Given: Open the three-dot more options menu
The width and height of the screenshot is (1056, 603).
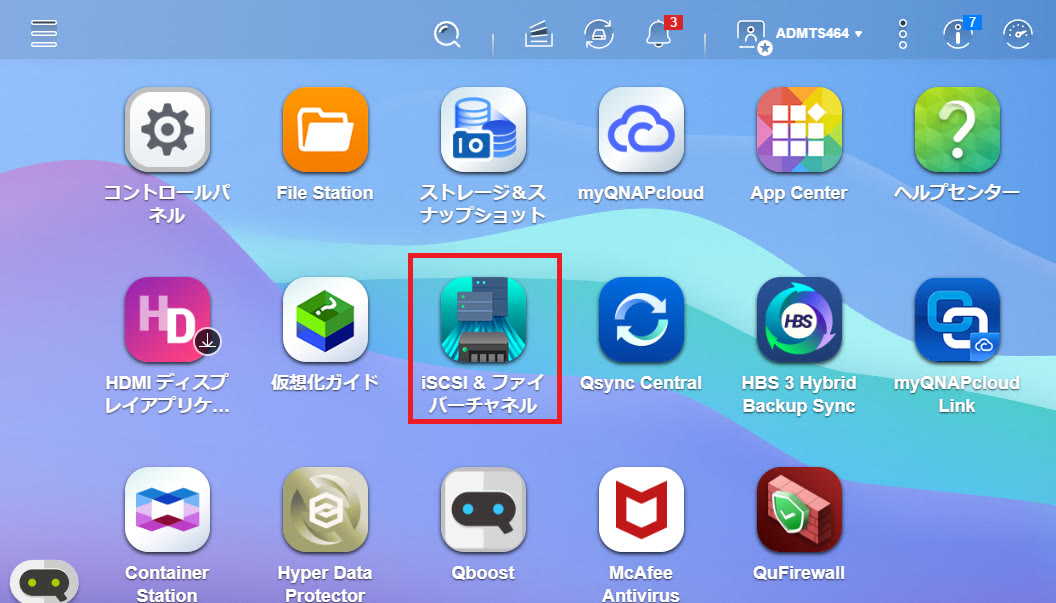Looking at the screenshot, I should [x=902, y=34].
